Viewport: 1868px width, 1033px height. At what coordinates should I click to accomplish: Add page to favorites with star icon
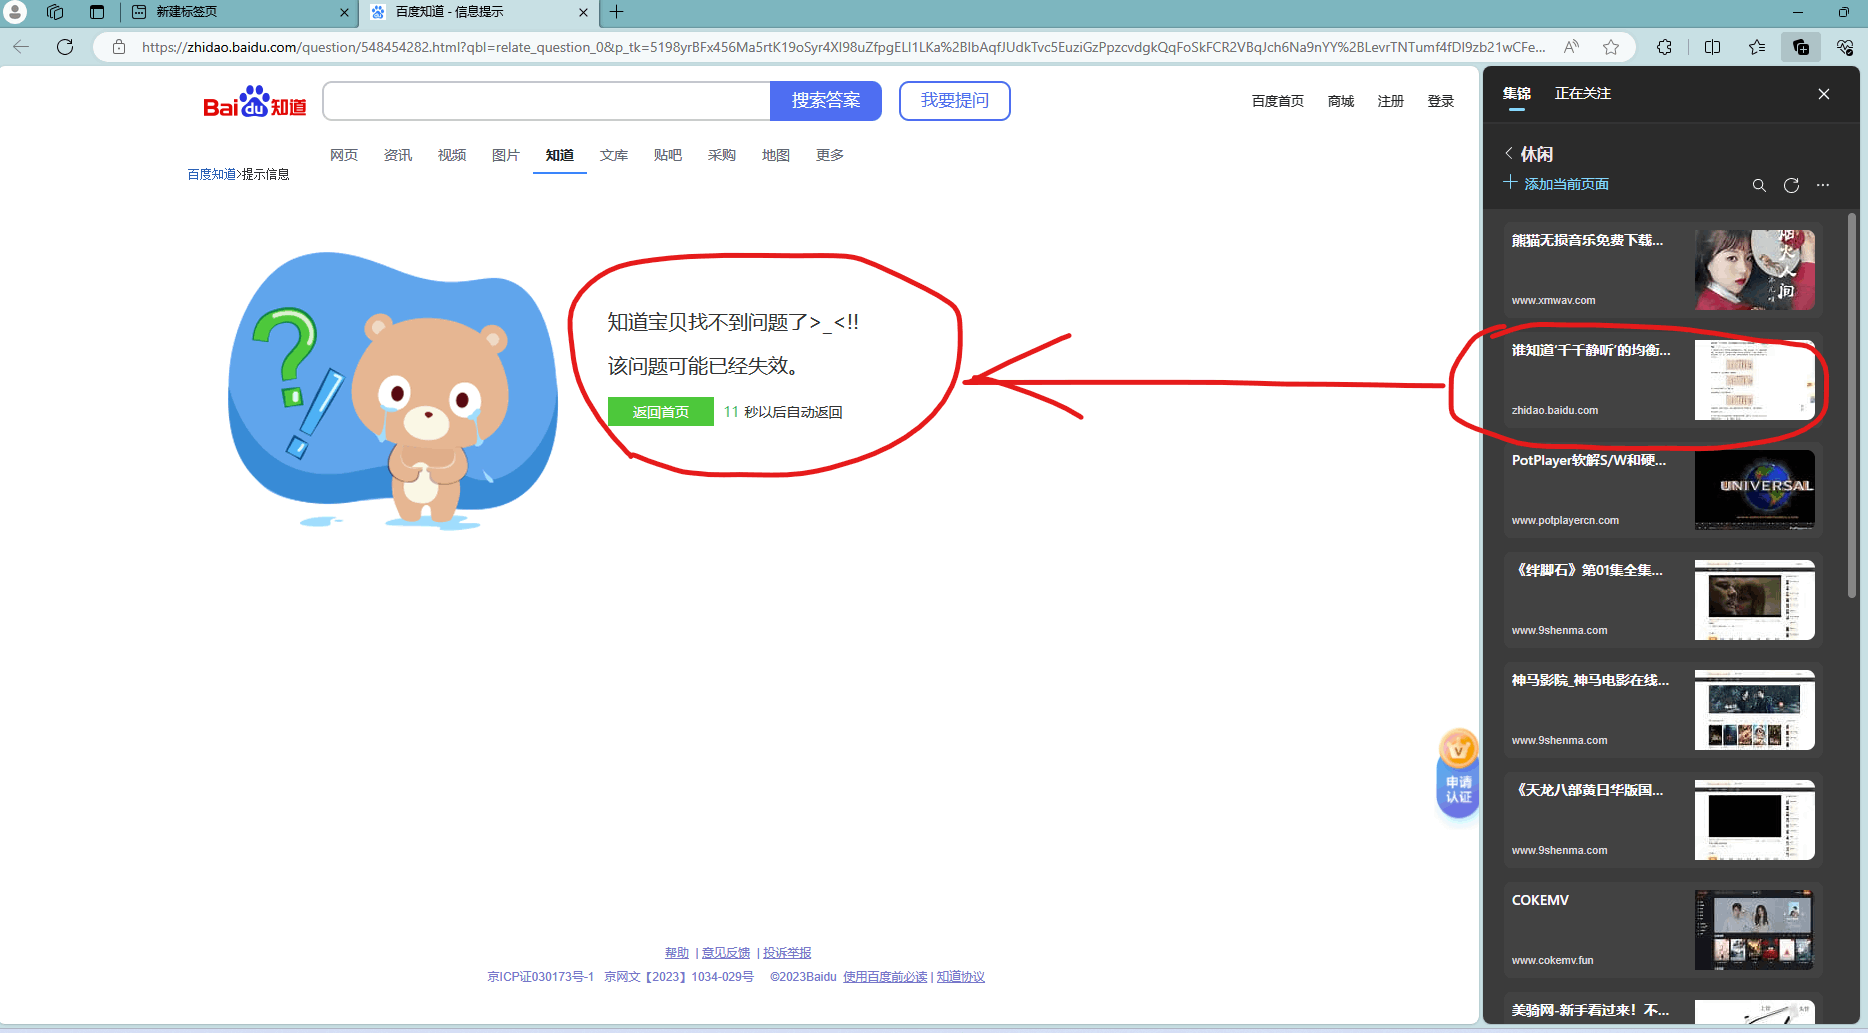pyautogui.click(x=1611, y=47)
